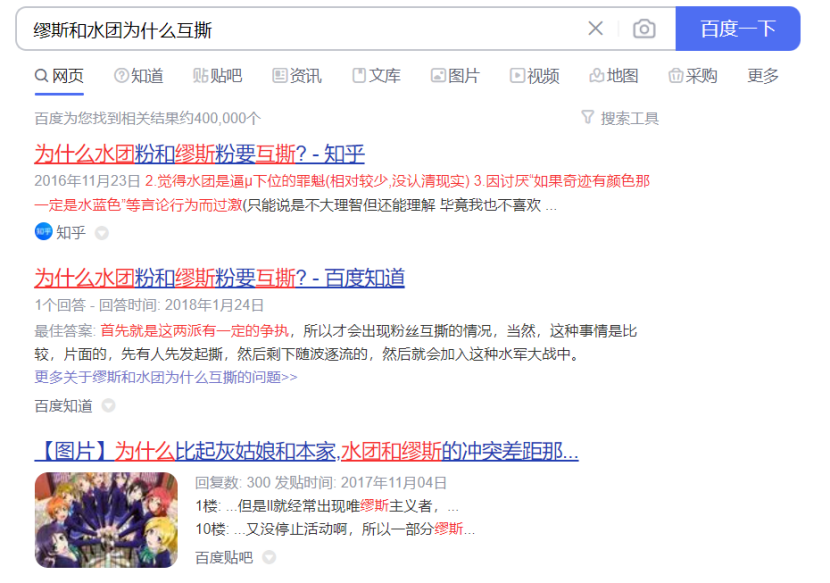Focus the search query input field
The image size is (830, 583).
(302, 29)
